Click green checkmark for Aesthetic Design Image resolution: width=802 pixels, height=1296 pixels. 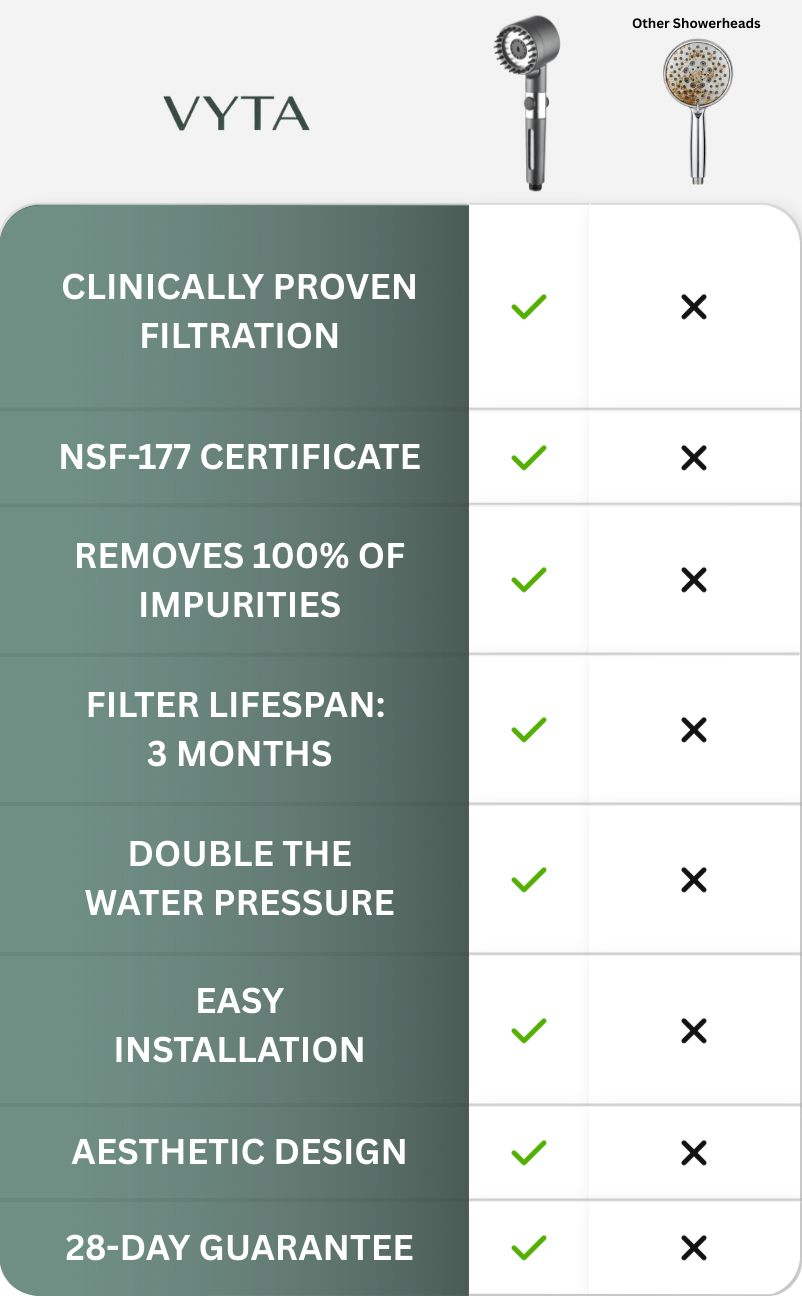(x=528, y=1153)
